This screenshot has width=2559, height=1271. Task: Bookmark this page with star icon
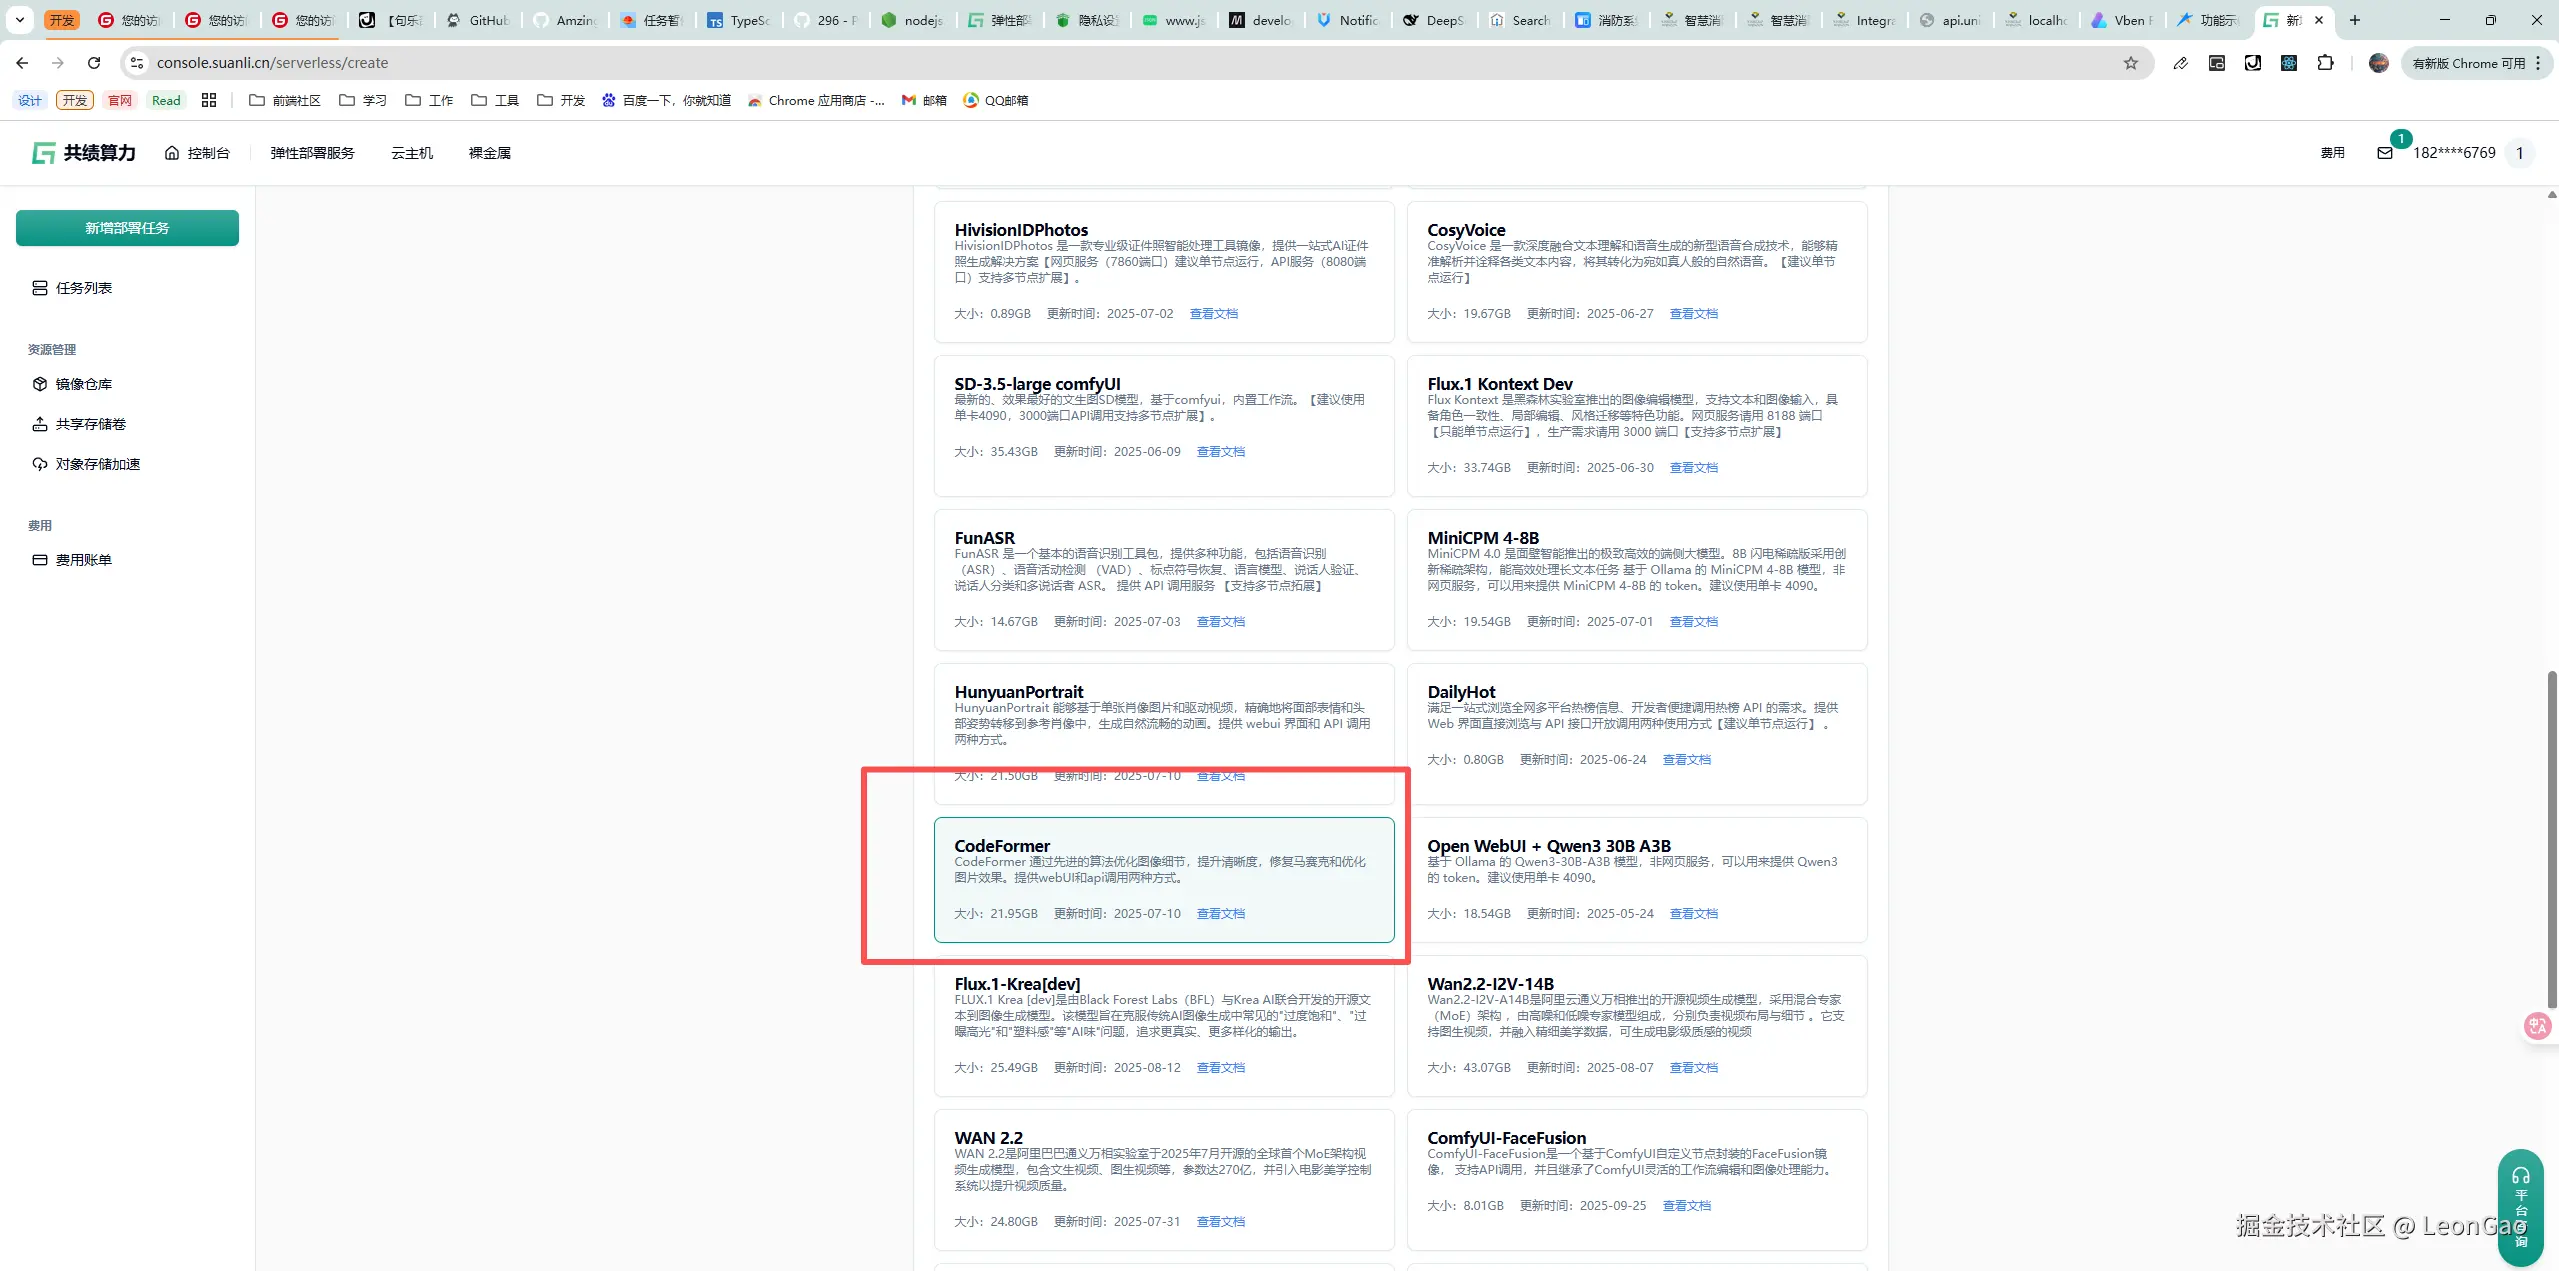coord(2130,63)
